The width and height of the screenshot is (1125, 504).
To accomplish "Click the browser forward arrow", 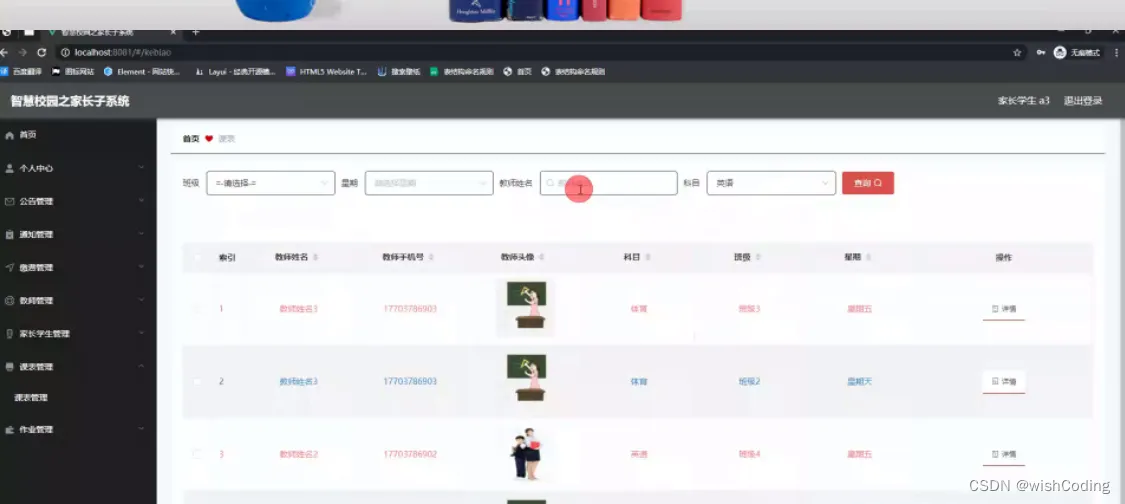I will coord(22,52).
